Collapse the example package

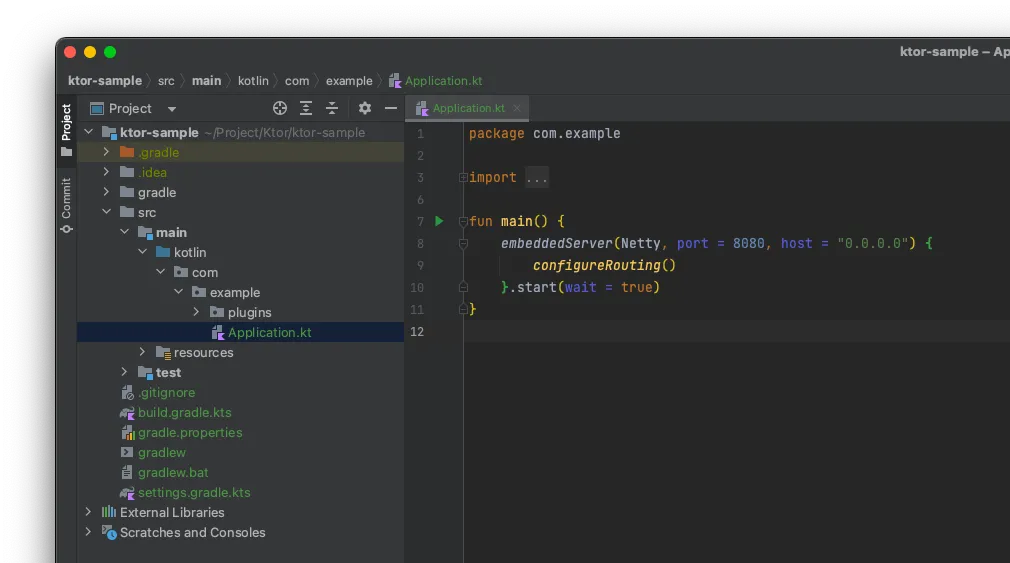178,292
